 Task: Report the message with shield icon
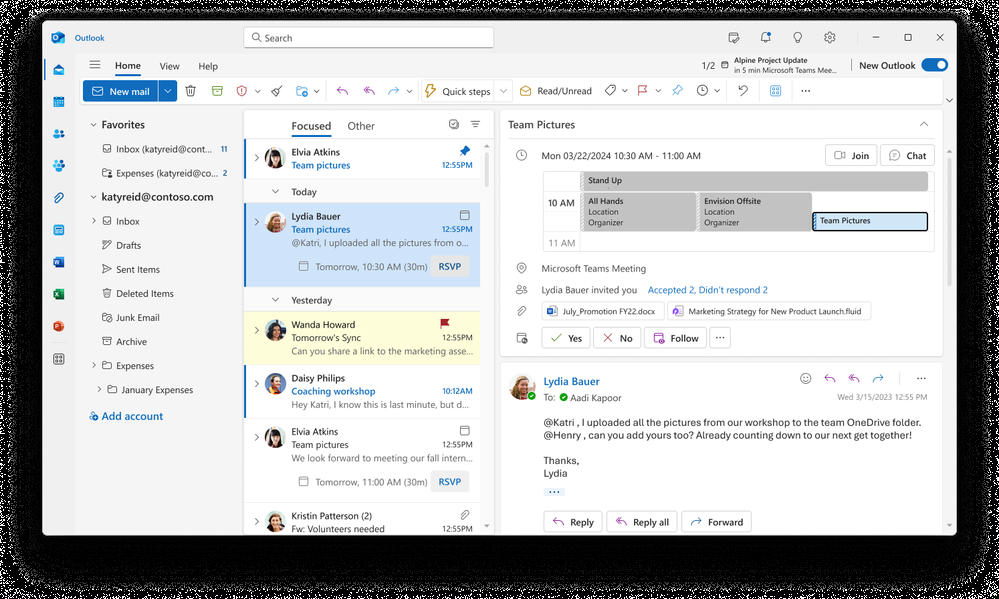(x=241, y=91)
